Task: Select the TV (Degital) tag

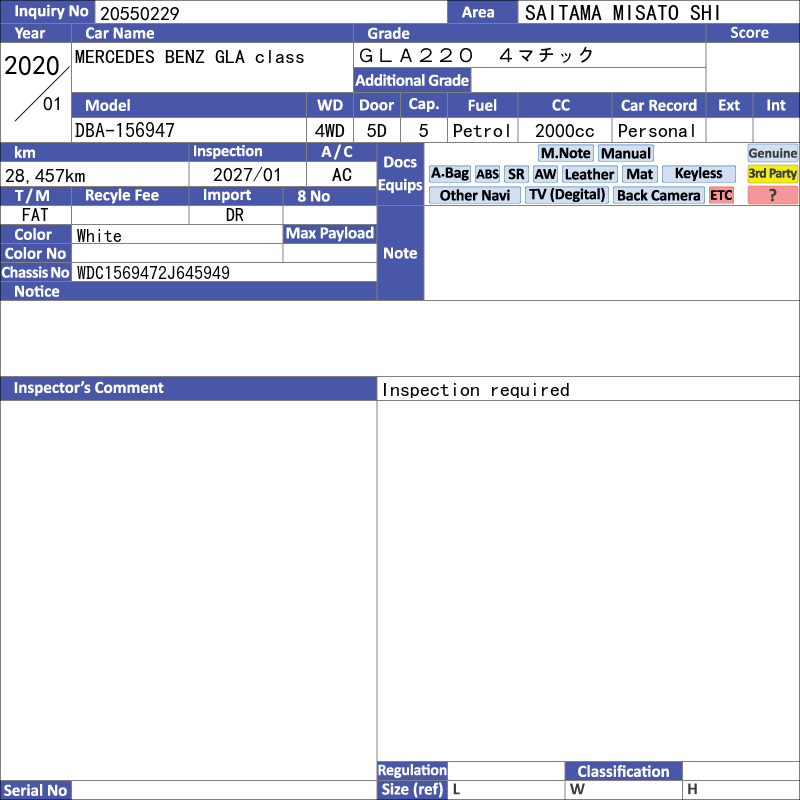Action: tap(567, 195)
